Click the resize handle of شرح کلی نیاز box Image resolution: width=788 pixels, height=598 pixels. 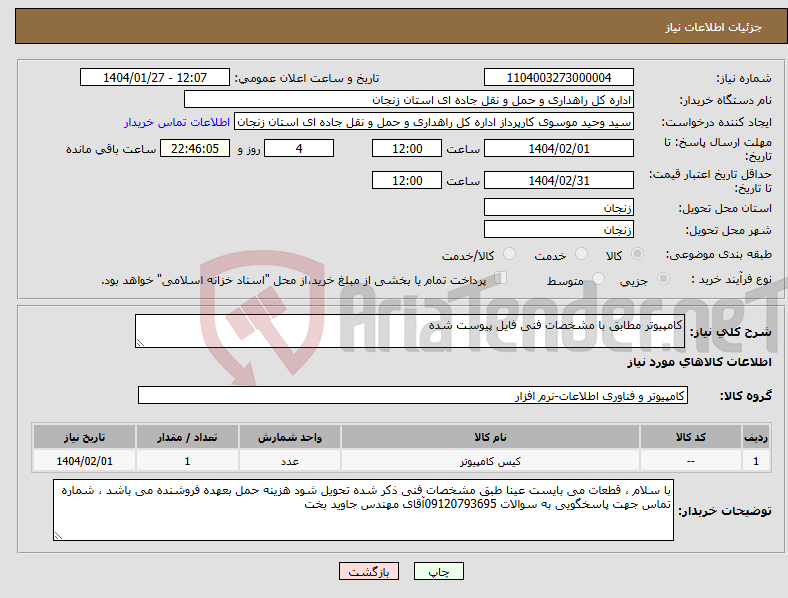[x=140, y=343]
